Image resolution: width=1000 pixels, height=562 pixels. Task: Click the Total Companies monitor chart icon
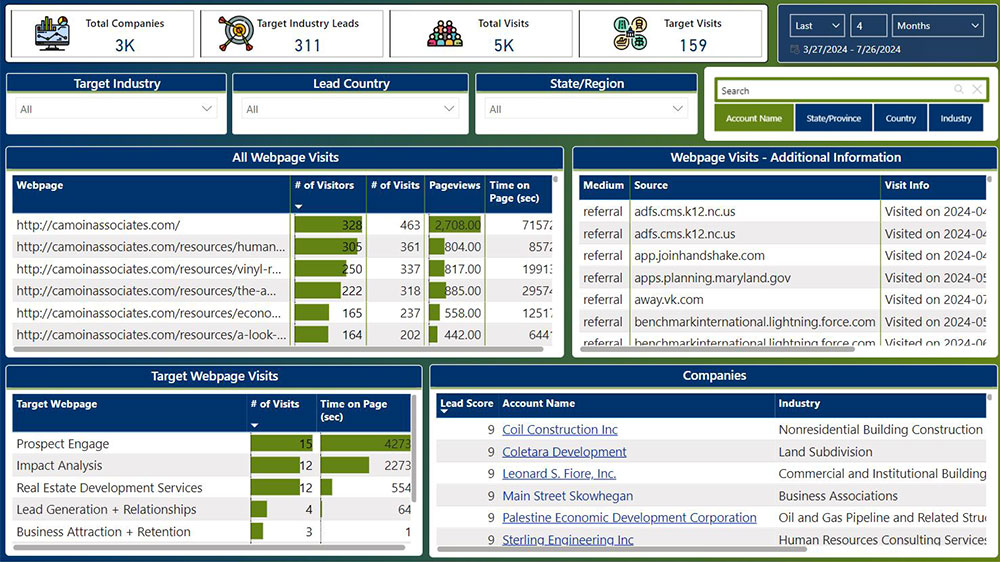click(x=50, y=34)
